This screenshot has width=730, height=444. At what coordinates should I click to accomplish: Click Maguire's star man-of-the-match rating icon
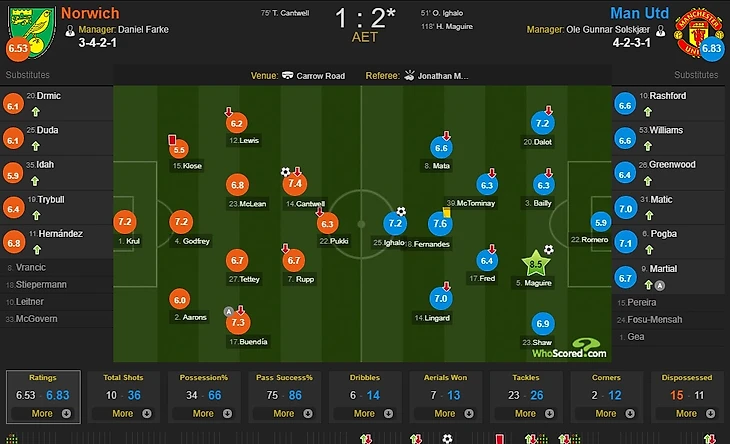point(538,264)
